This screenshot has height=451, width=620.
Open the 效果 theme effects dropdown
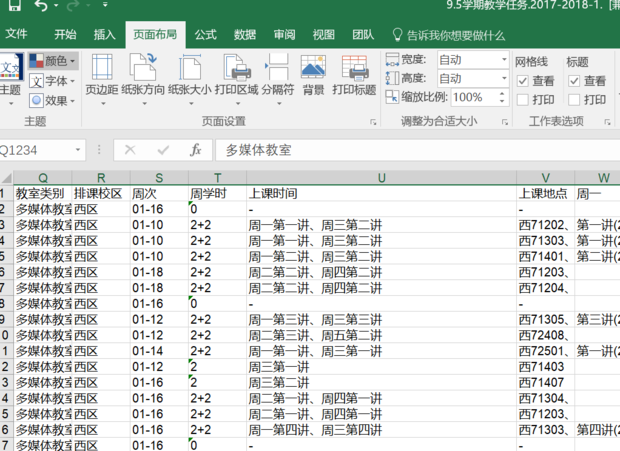[x=53, y=101]
